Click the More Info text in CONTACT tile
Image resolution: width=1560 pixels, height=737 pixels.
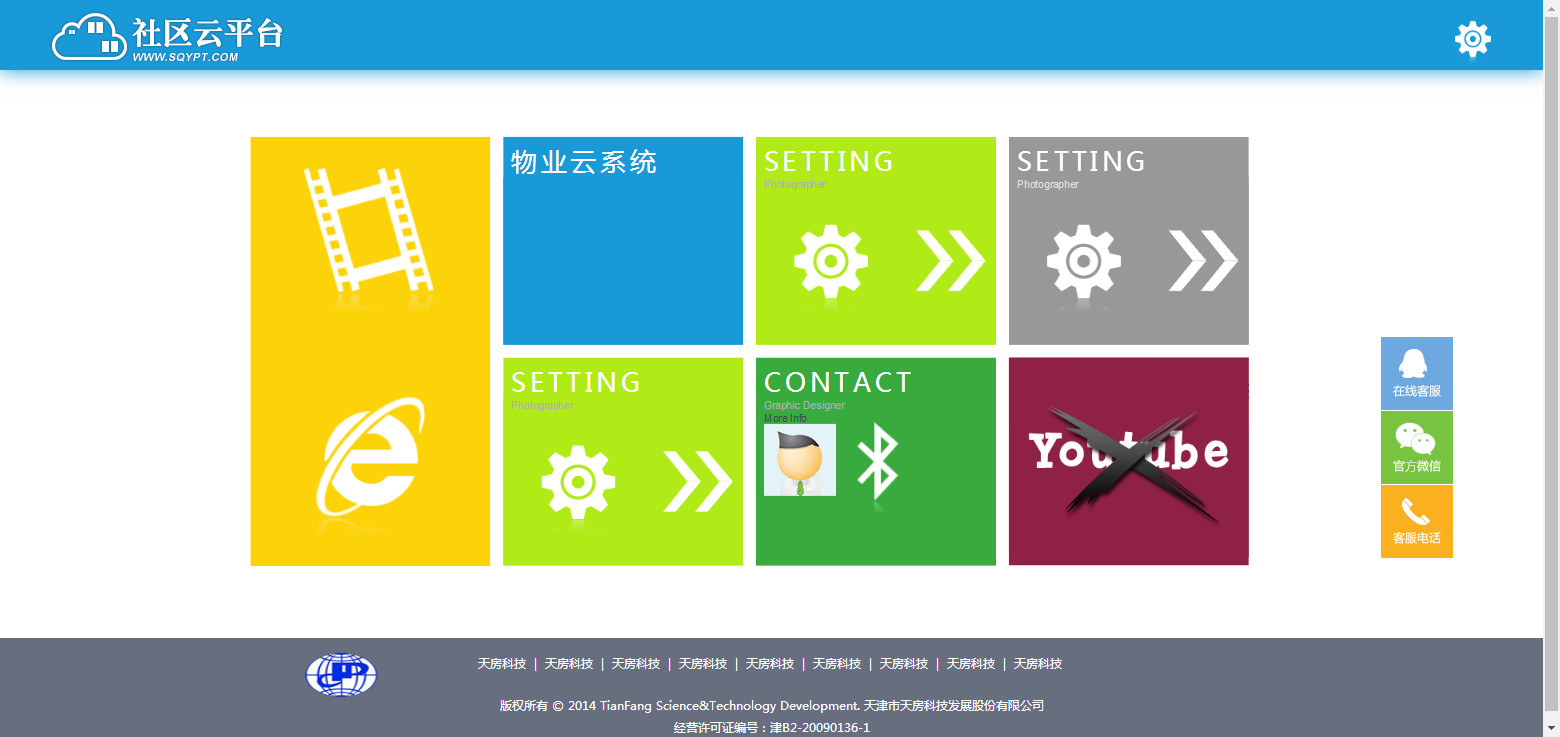click(x=785, y=418)
